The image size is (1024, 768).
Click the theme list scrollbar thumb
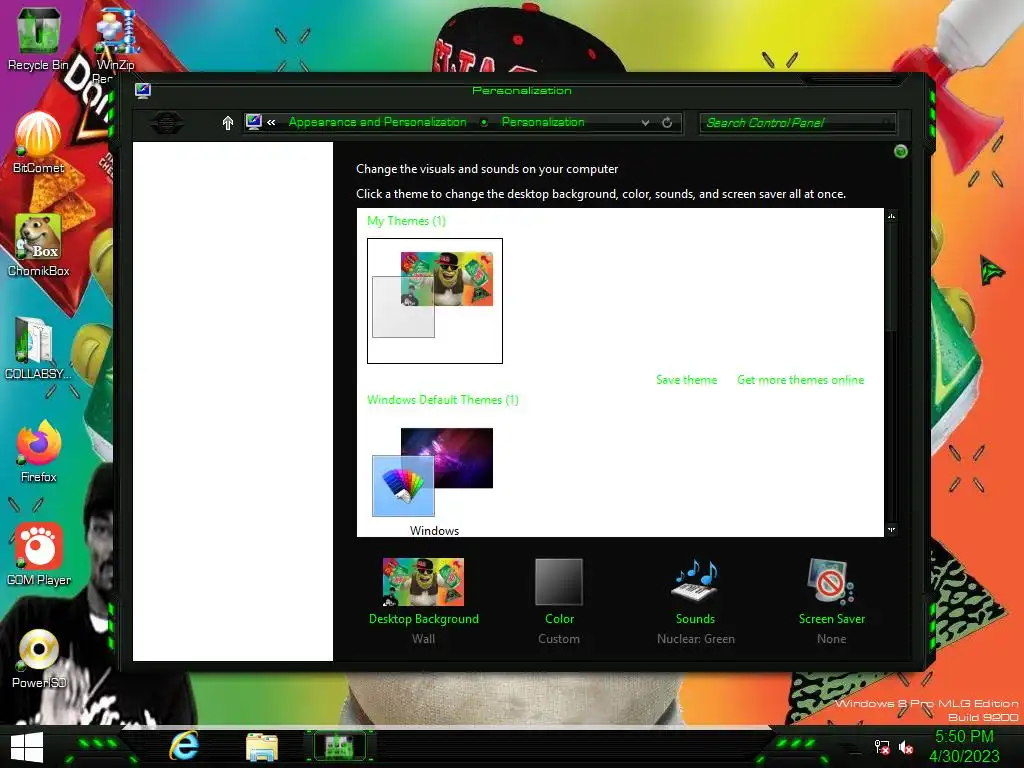tap(891, 278)
